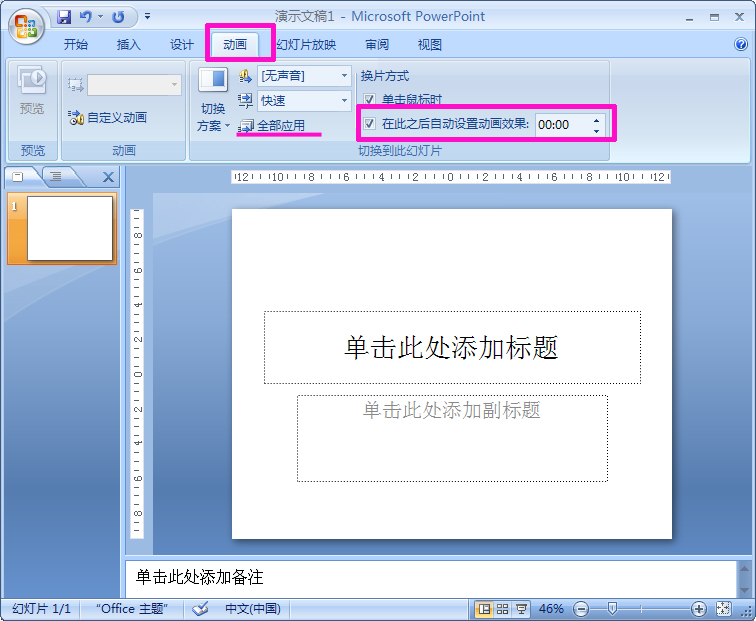Start slide show from status bar icon
The width and height of the screenshot is (756, 621).
tap(521, 609)
